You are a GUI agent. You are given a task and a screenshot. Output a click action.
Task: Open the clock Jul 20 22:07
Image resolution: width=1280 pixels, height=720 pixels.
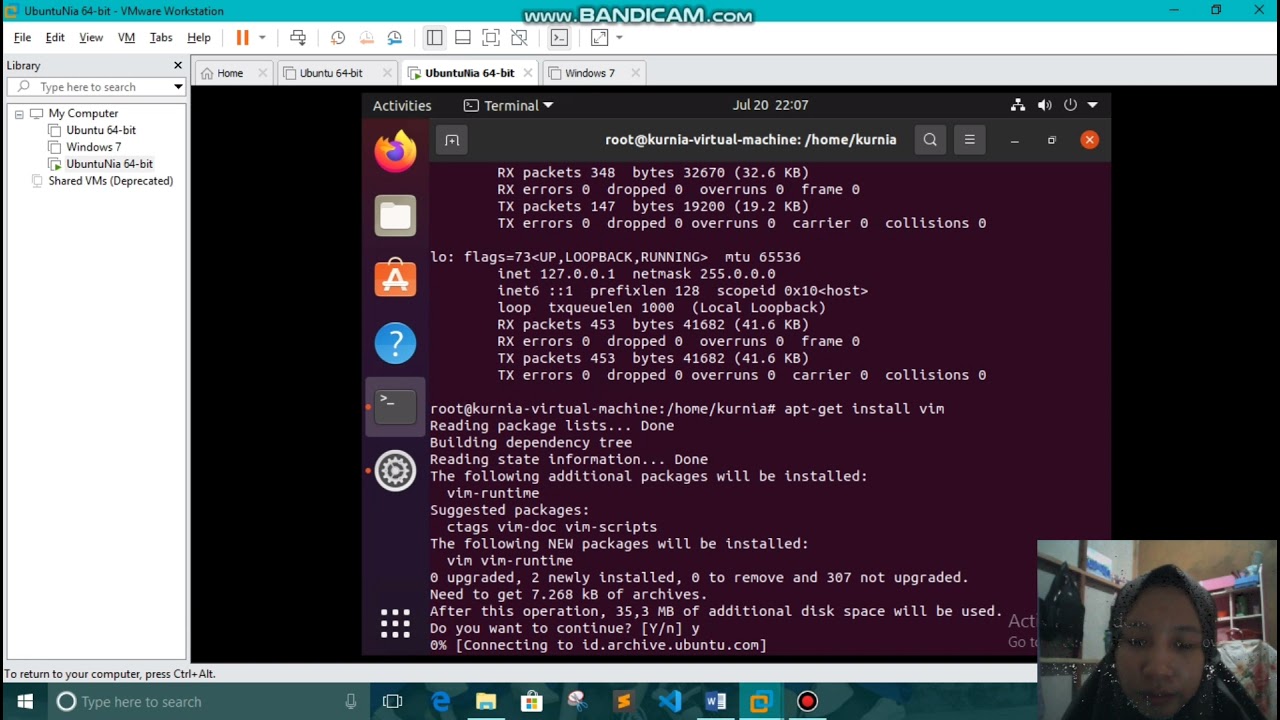coord(770,105)
